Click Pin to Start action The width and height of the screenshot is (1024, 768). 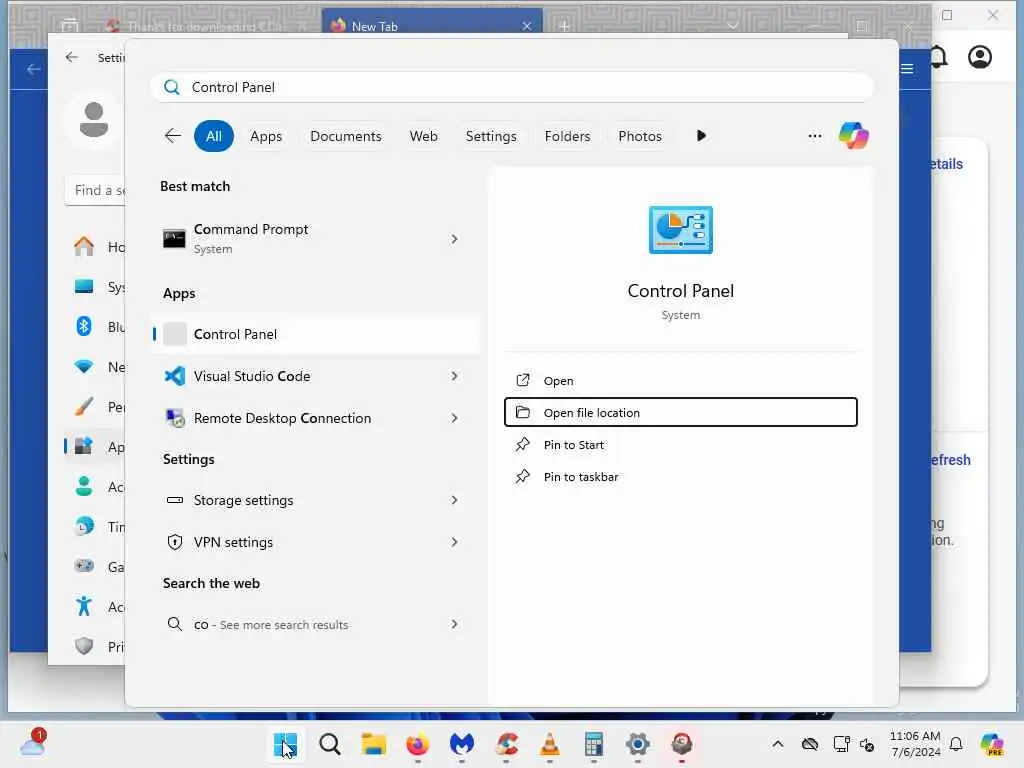[680, 445]
